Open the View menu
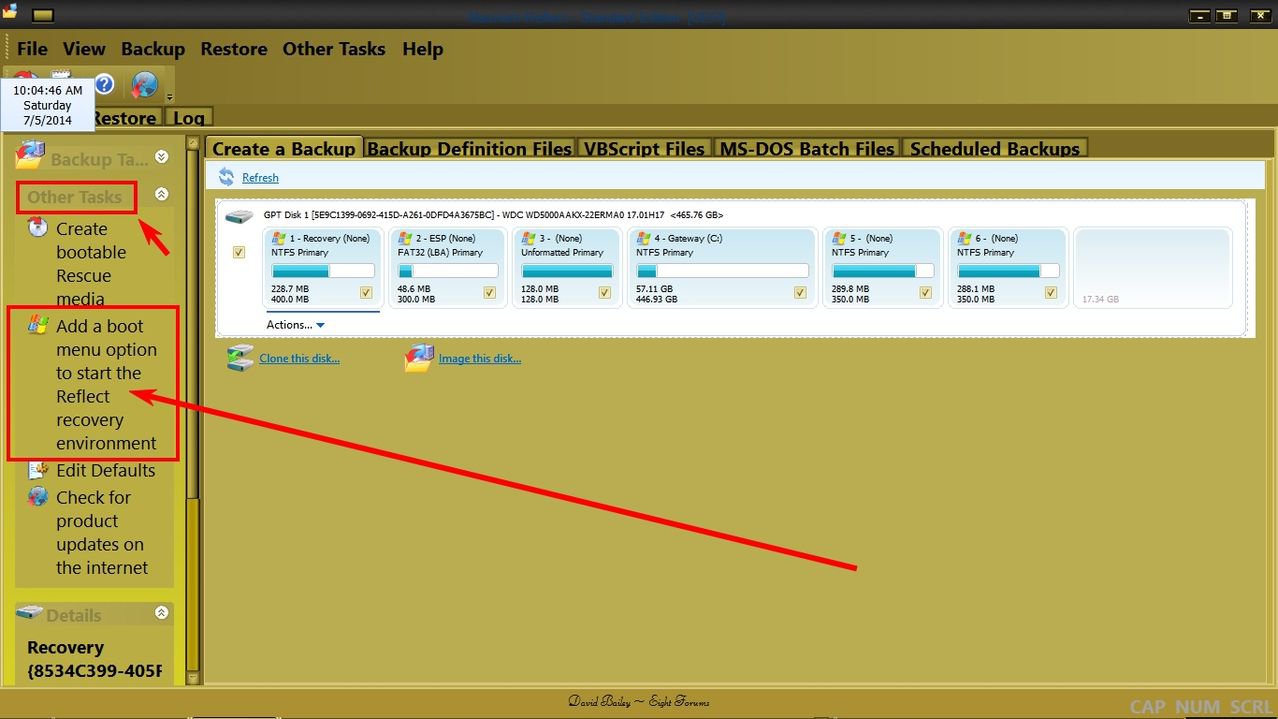Viewport: 1278px width, 719px height. [84, 49]
